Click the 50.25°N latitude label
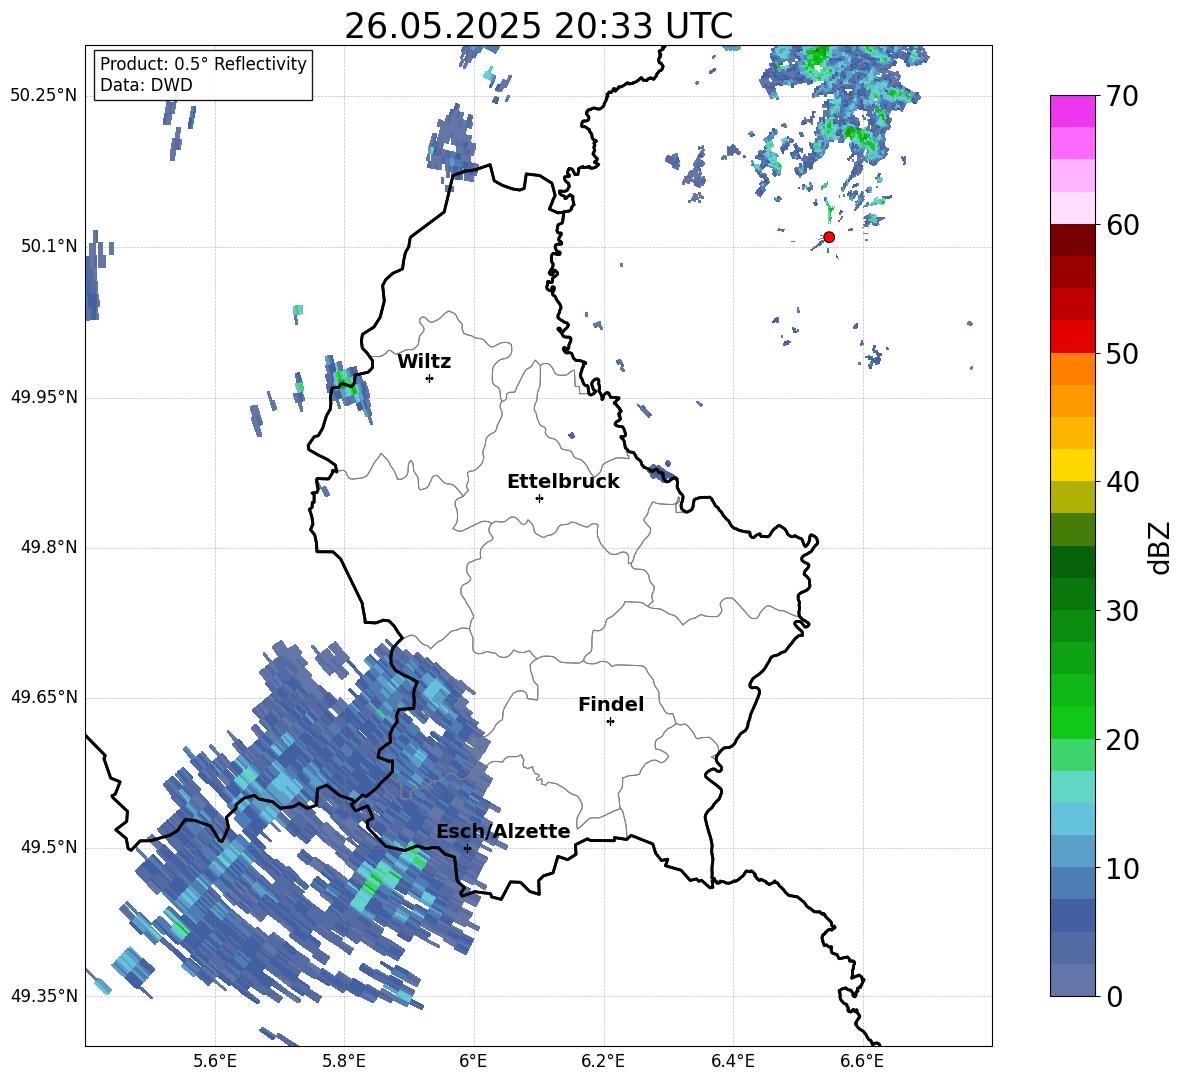 tap(44, 96)
